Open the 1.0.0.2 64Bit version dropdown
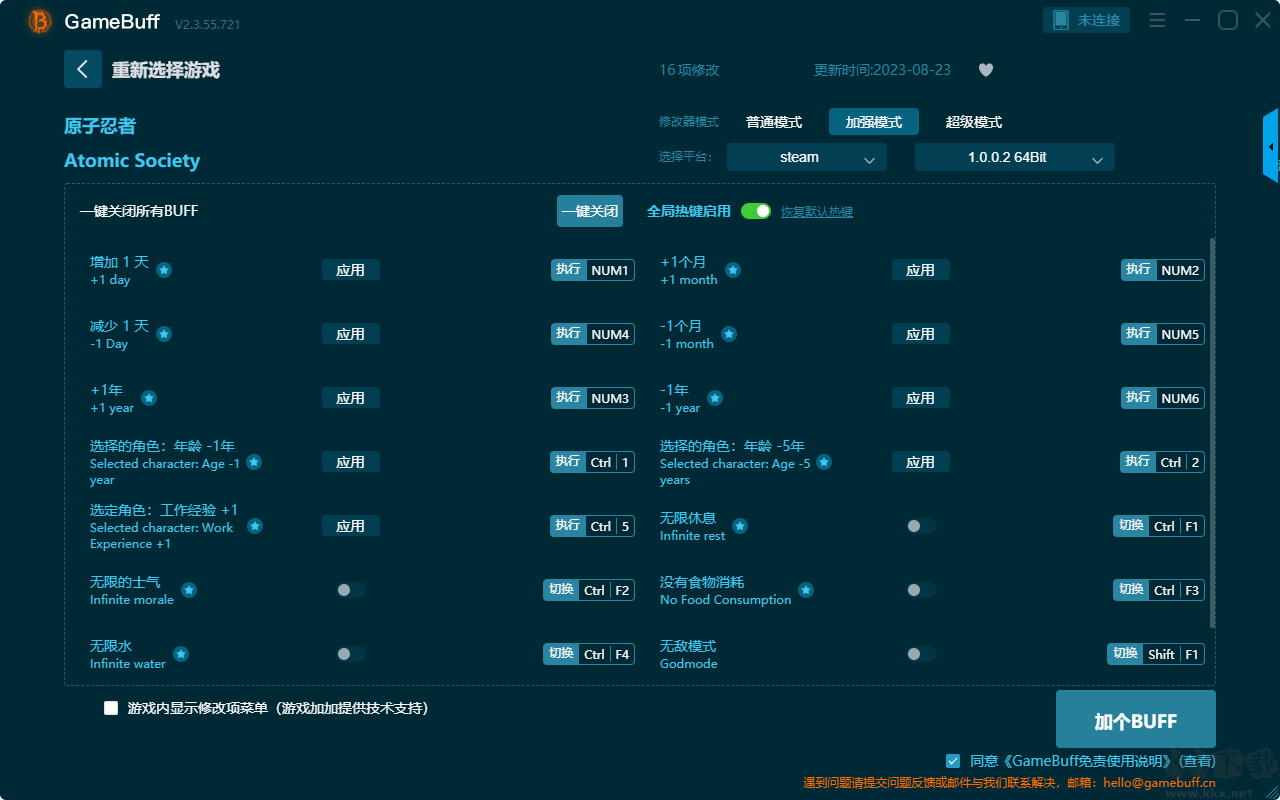The width and height of the screenshot is (1280, 800). click(1015, 157)
